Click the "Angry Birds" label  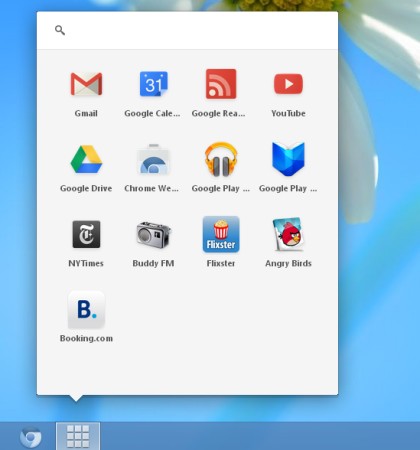(x=288, y=264)
